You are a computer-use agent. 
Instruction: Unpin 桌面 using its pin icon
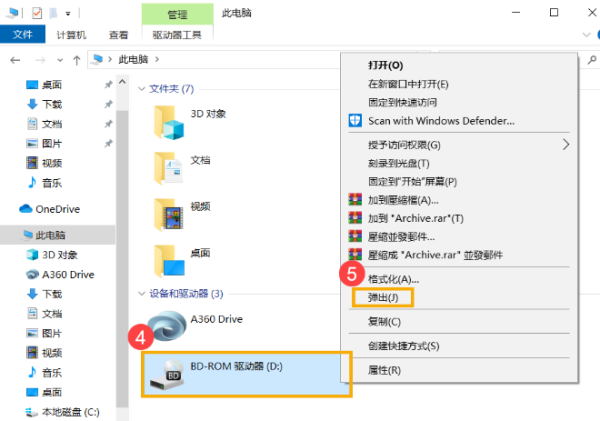[109, 84]
